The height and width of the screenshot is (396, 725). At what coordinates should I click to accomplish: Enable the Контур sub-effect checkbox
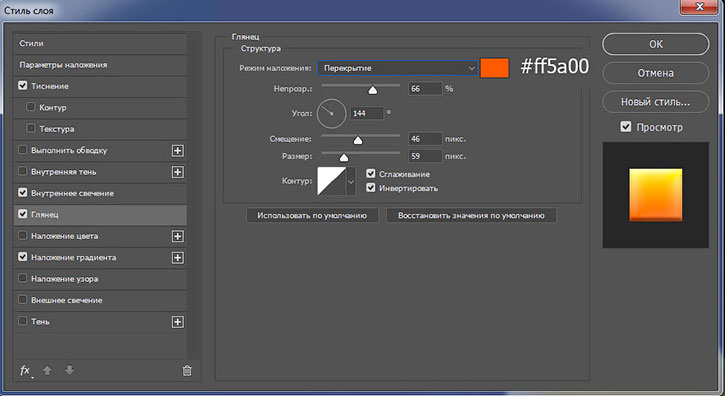click(31, 107)
